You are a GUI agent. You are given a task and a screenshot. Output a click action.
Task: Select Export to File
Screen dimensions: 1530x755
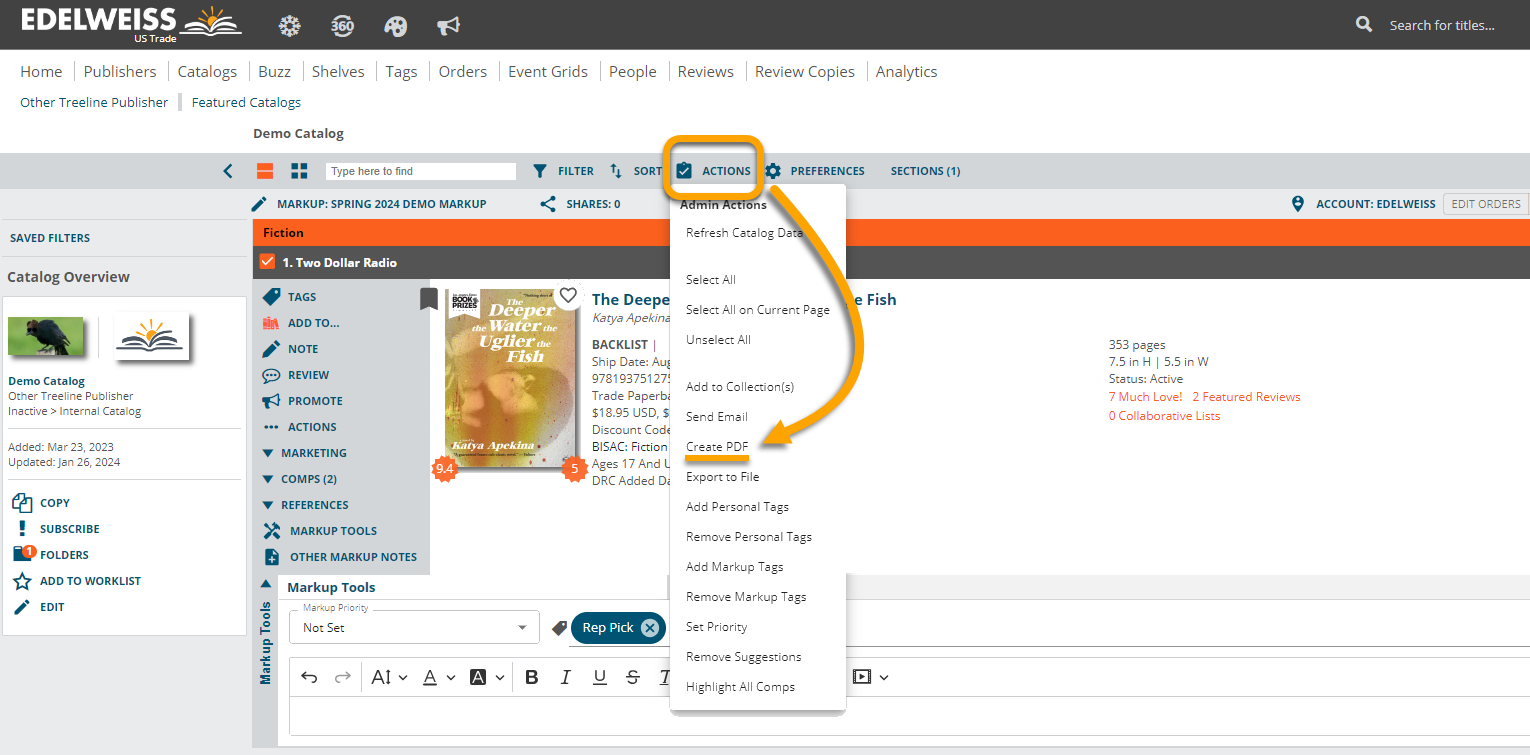[723, 477]
